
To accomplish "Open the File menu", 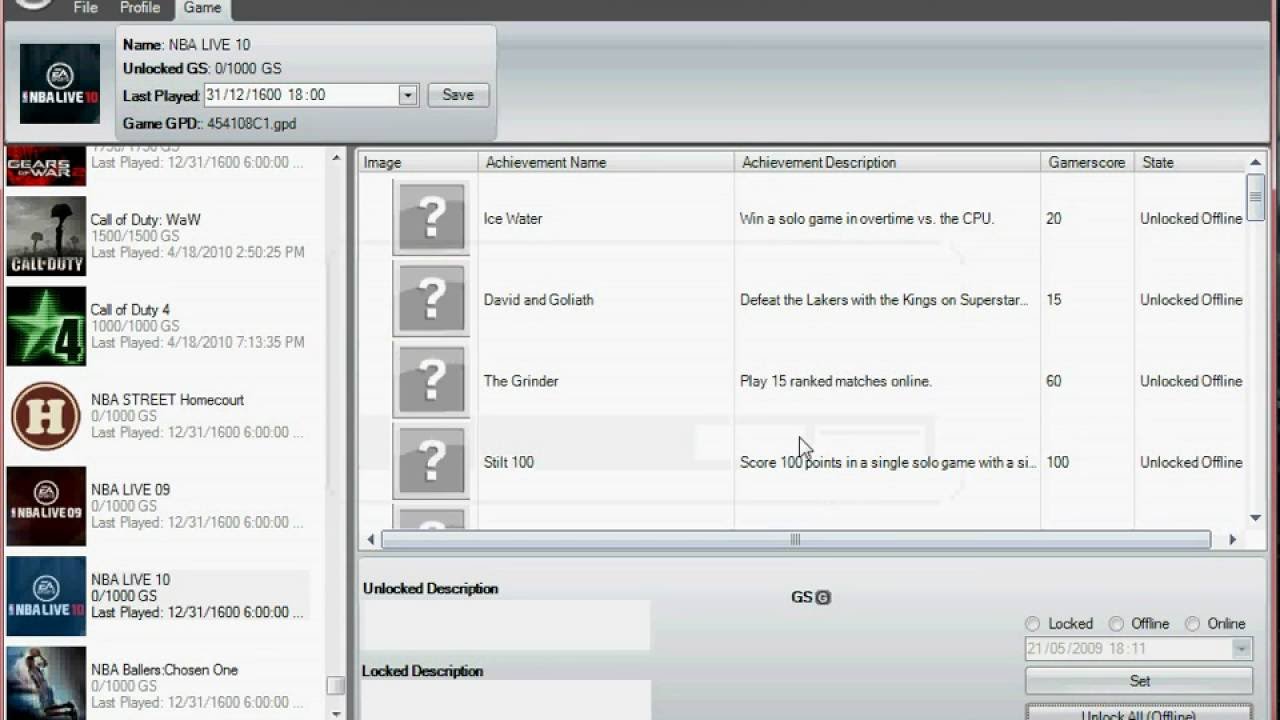I will (x=86, y=8).
